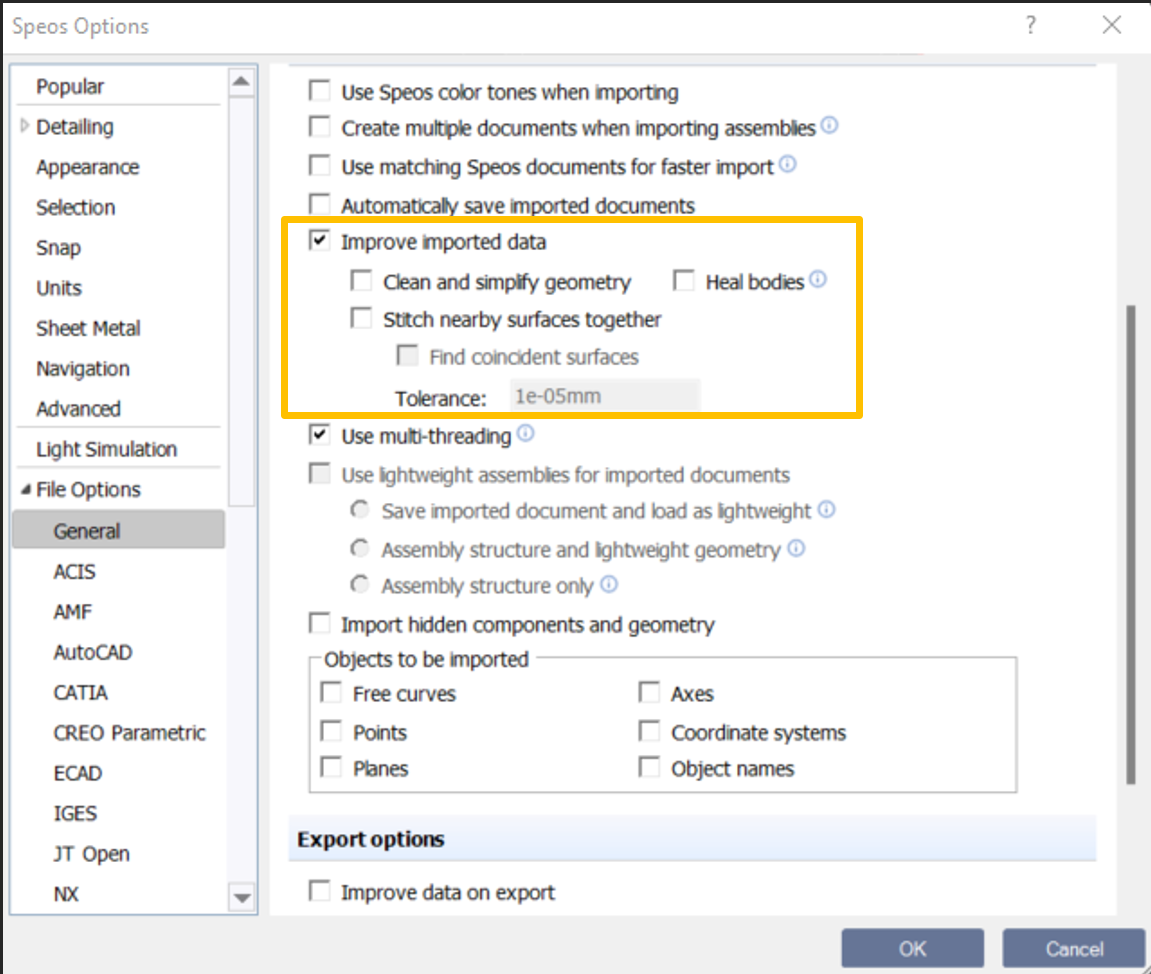
Task: Enable Automatically save imported documents
Action: point(319,203)
